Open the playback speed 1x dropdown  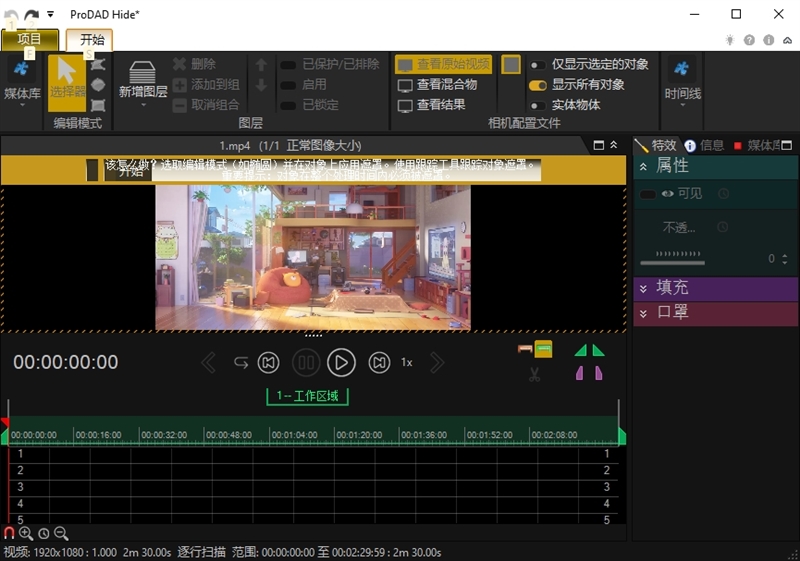[407, 363]
